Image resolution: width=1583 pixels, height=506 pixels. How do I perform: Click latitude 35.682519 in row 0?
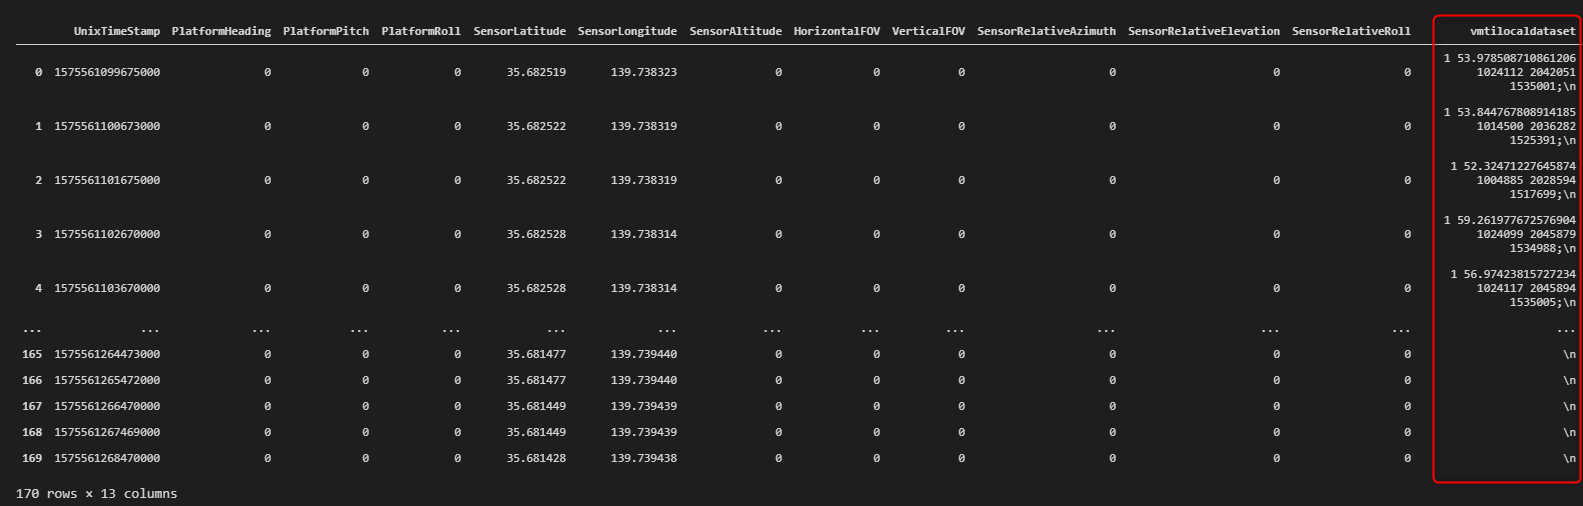[536, 72]
